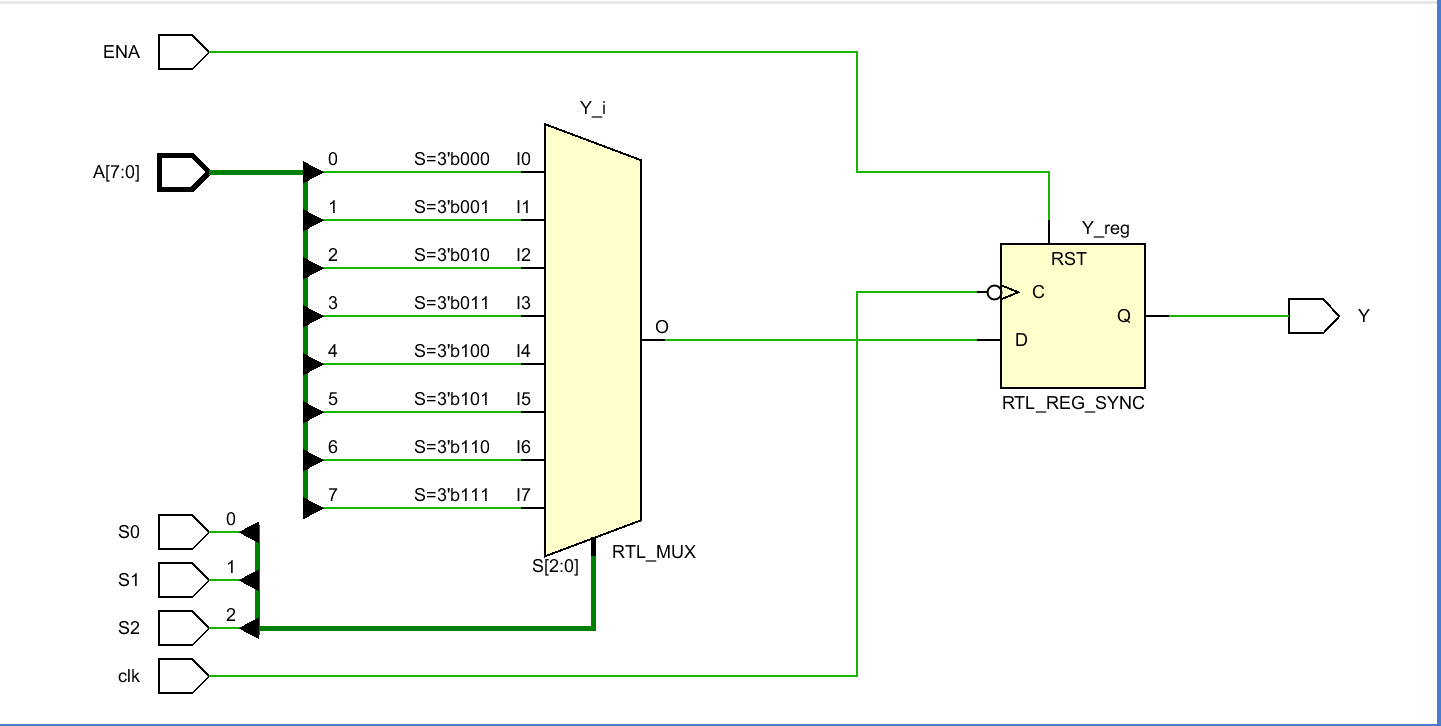Click the O output pin of the mux
The image size is (1441, 726).
pos(662,327)
